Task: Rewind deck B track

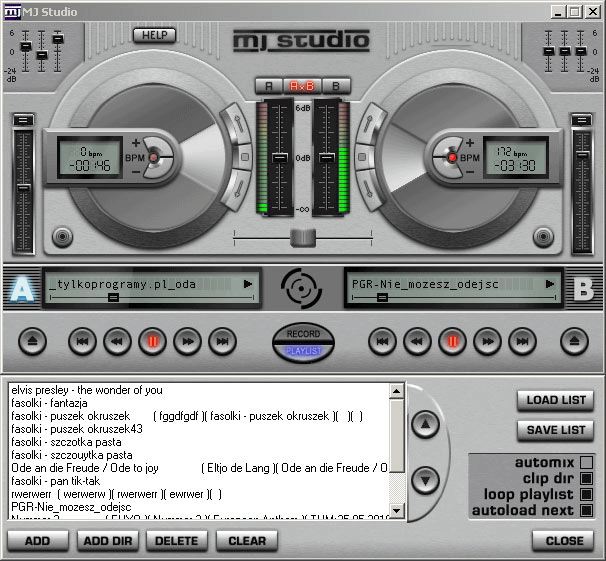Action: click(x=417, y=341)
